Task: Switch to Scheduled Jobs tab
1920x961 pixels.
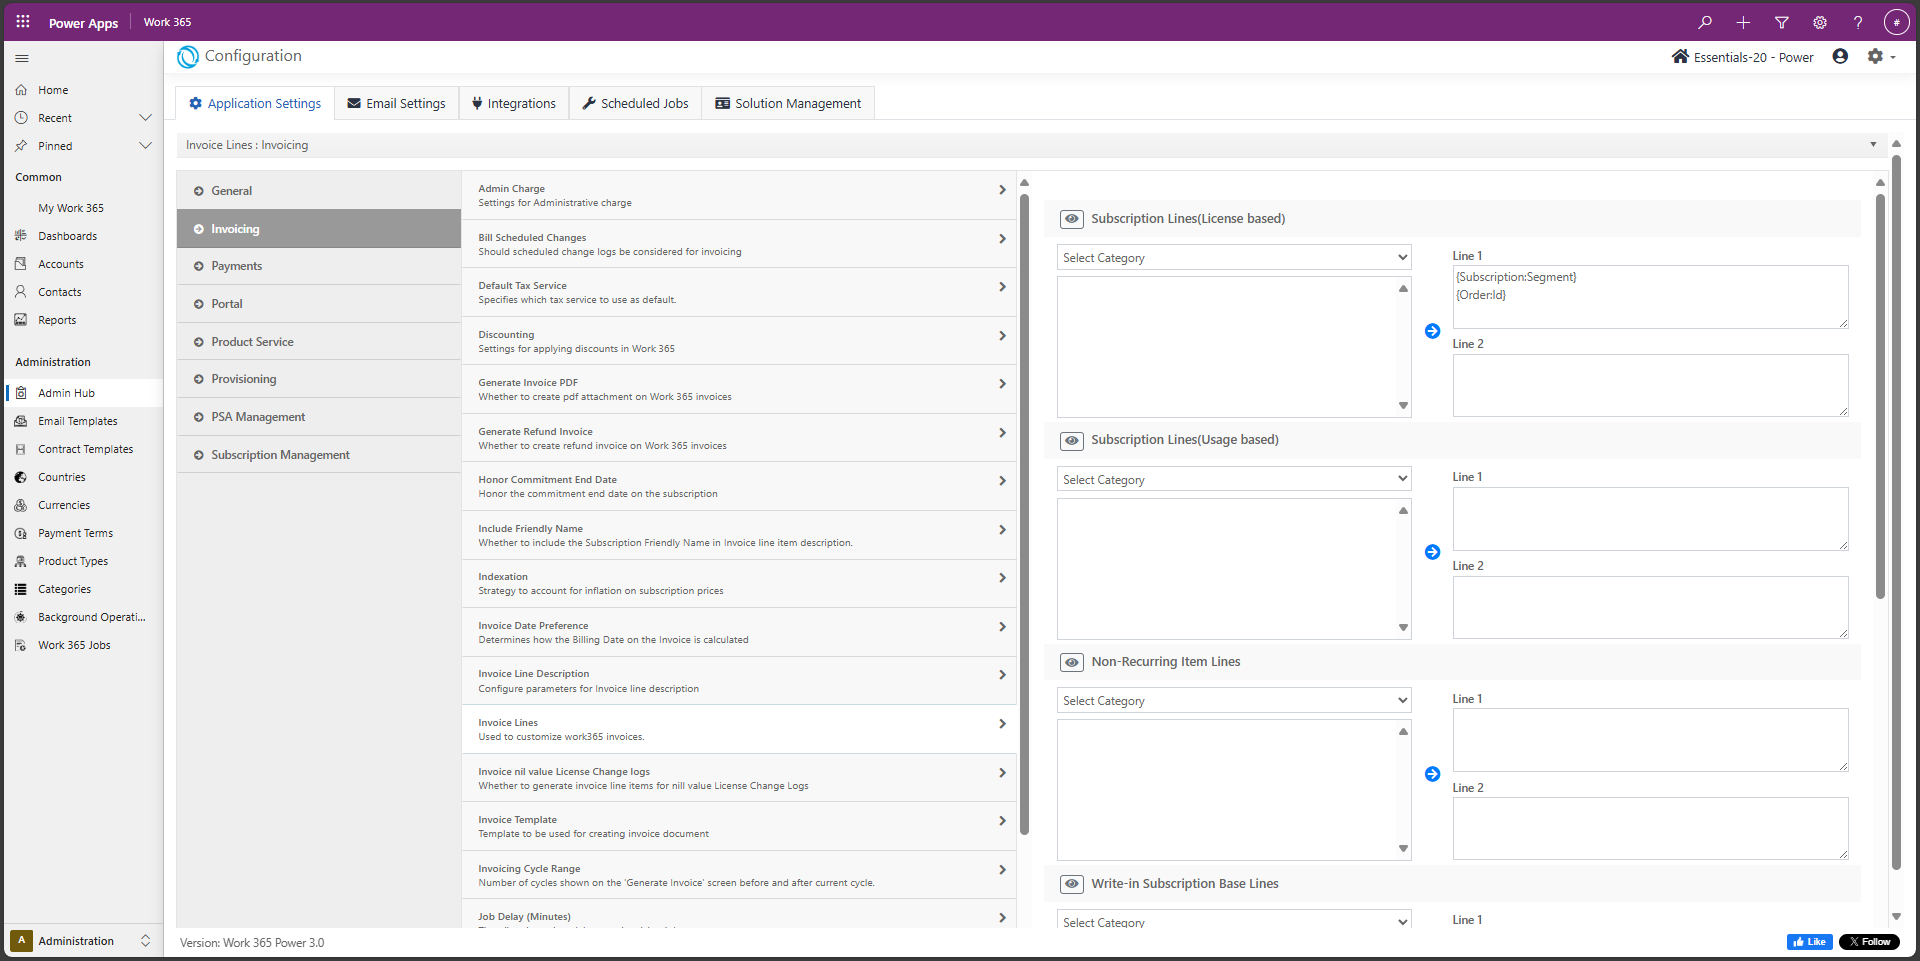Action: pyautogui.click(x=635, y=103)
